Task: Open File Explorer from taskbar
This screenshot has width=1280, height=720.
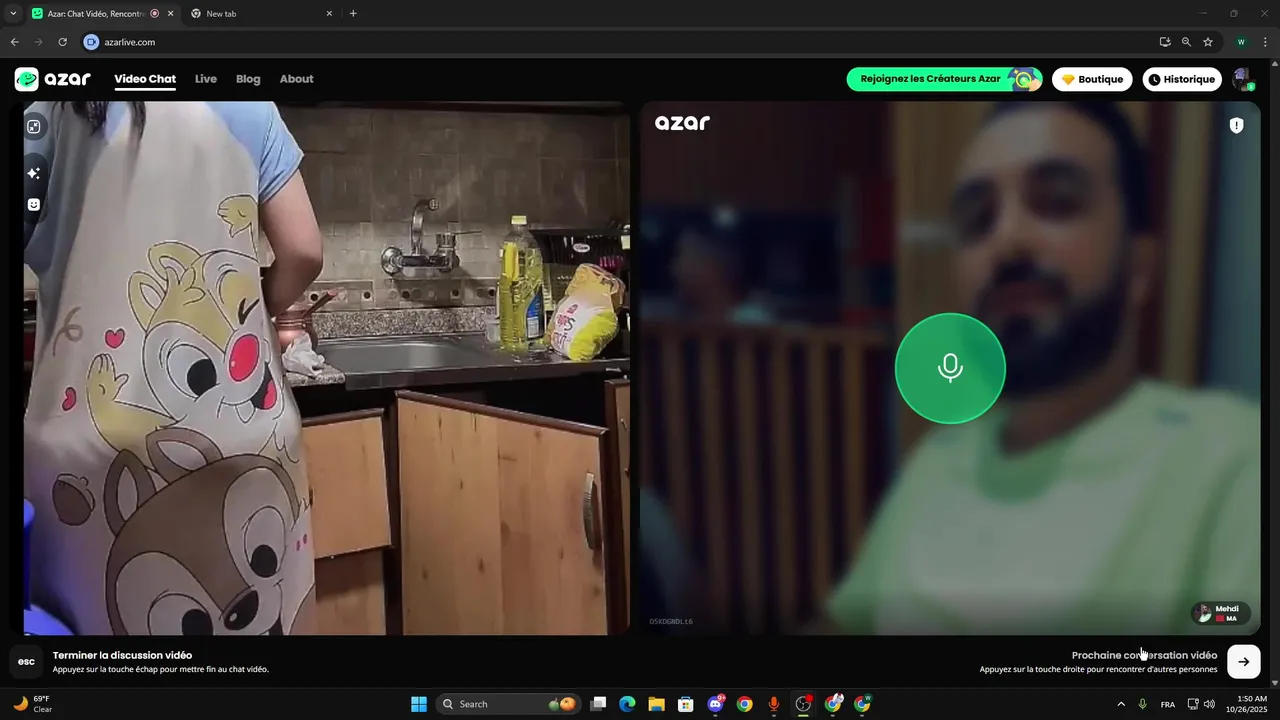Action: (x=656, y=704)
